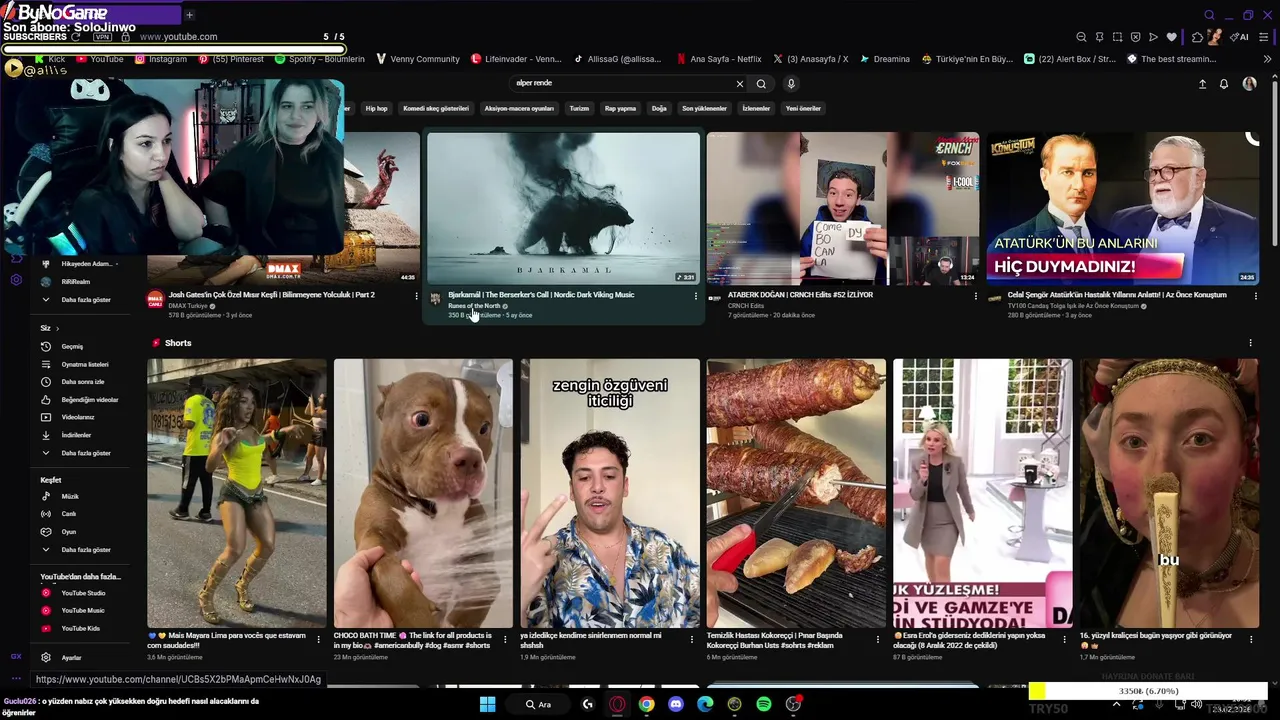Viewport: 1280px width, 720px height.
Task: Select Yeni öneriler filter chip
Action: [803, 108]
